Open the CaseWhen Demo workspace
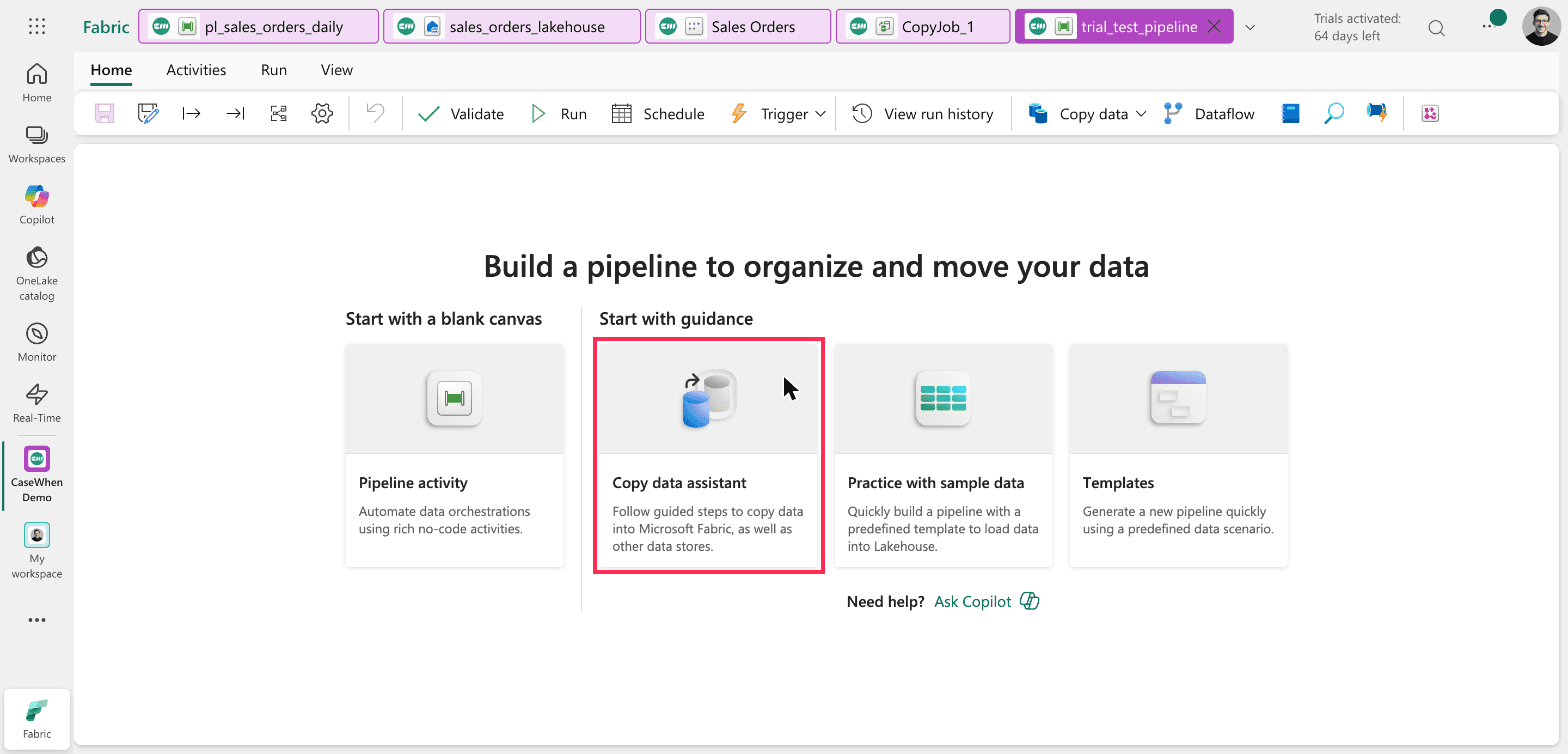This screenshot has height=754, width=1568. (37, 474)
